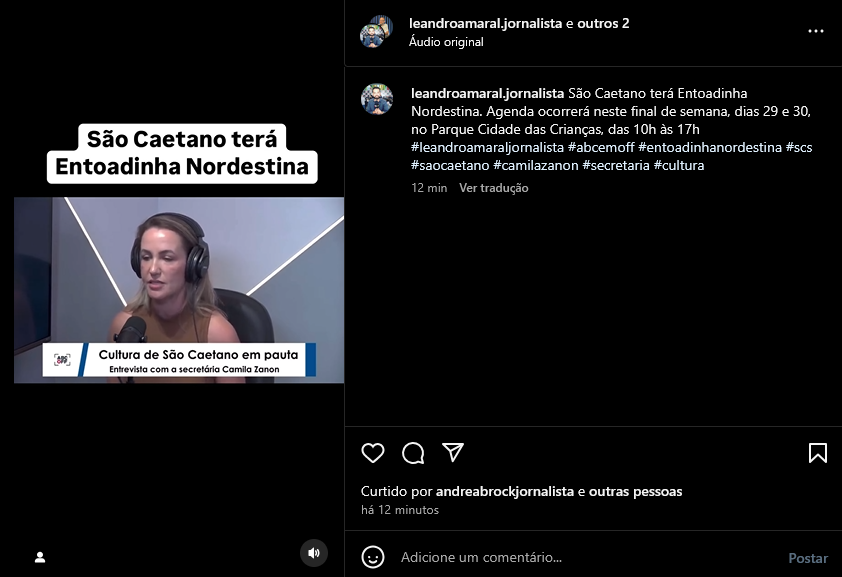Image resolution: width=842 pixels, height=577 pixels.
Task: Open hashtag #entoadinhanordestina
Action: 710,147
